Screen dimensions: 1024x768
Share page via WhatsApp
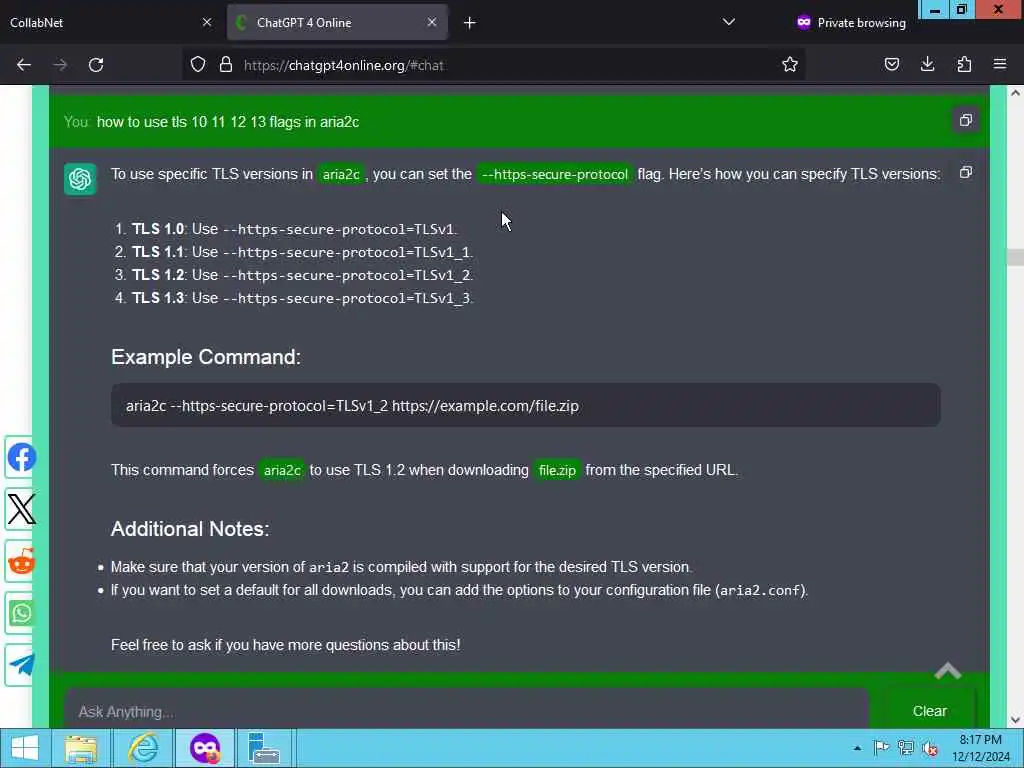pos(21,613)
